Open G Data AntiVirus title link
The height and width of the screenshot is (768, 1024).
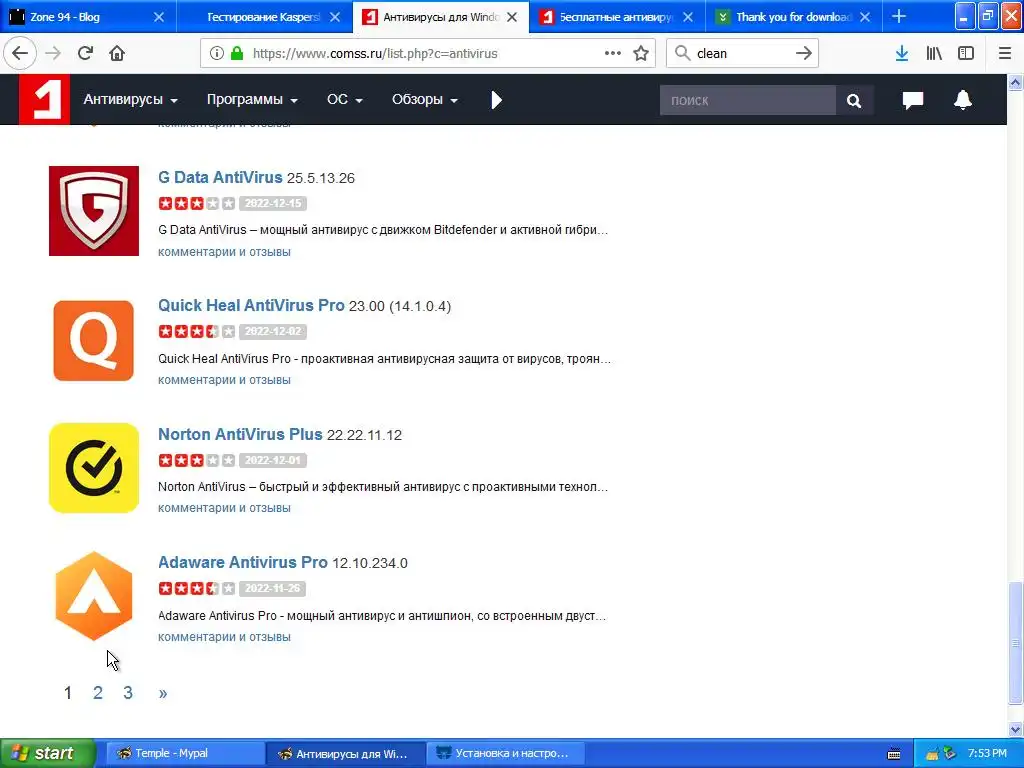tap(220, 177)
